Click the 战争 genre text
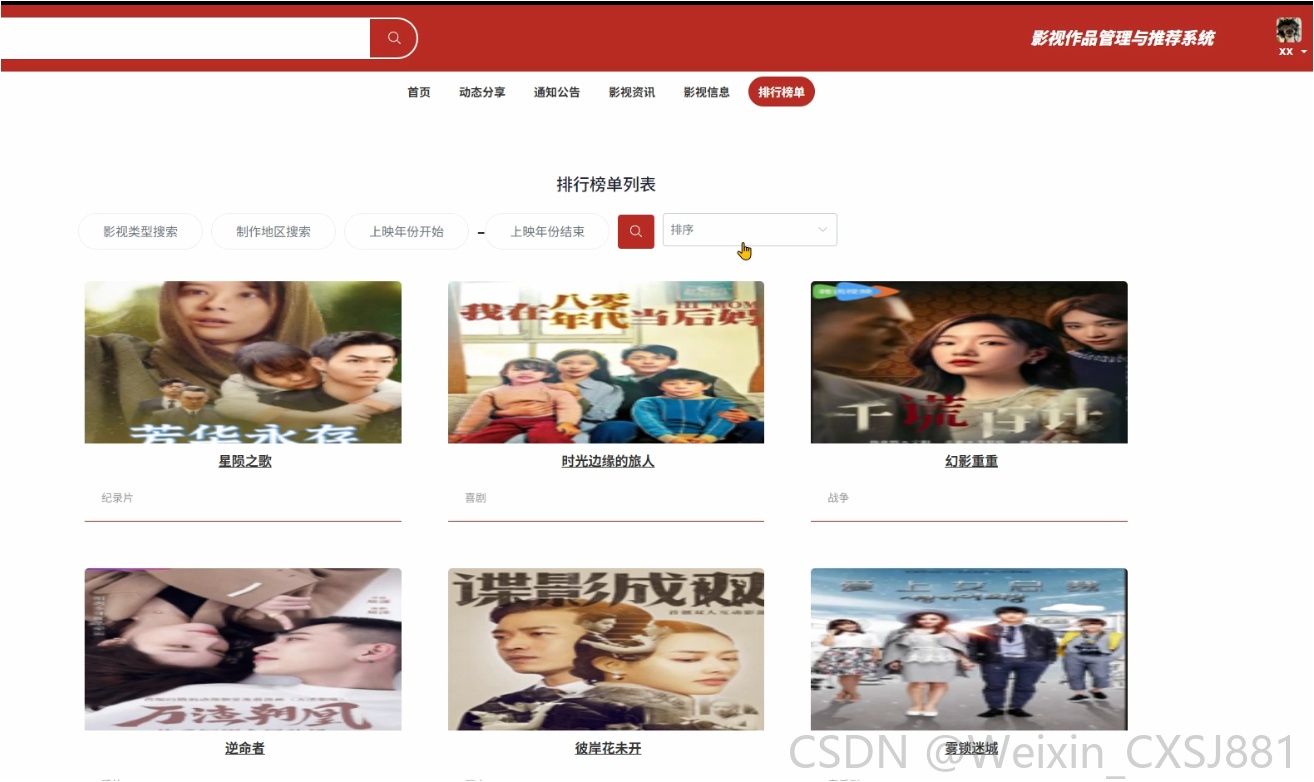This screenshot has height=782, width=1314. click(x=838, y=497)
